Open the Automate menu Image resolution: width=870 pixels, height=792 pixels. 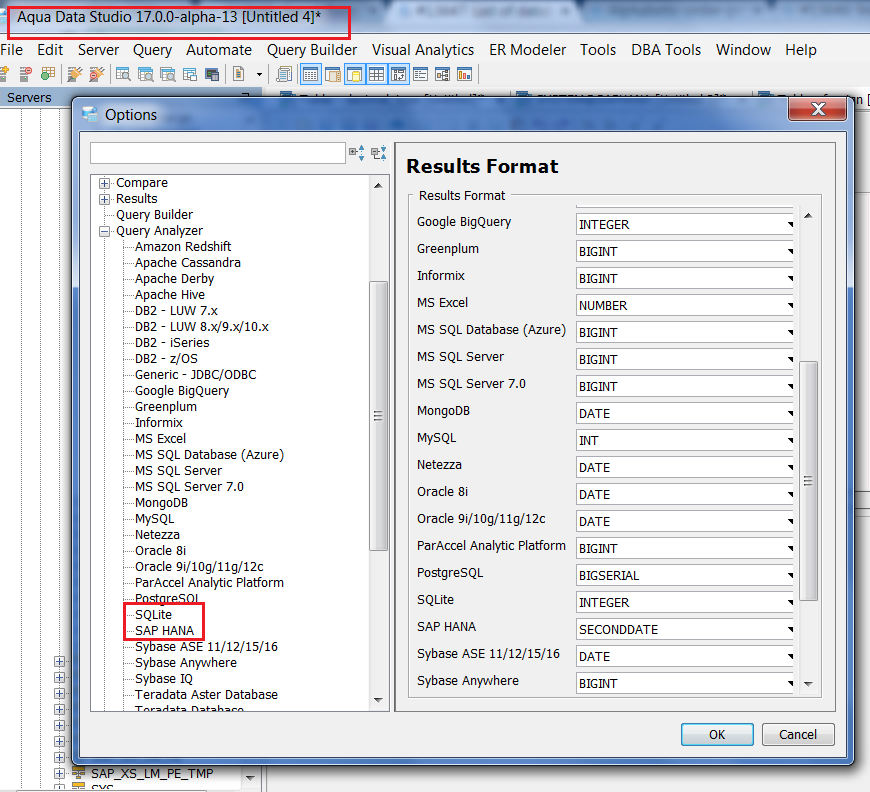click(219, 50)
